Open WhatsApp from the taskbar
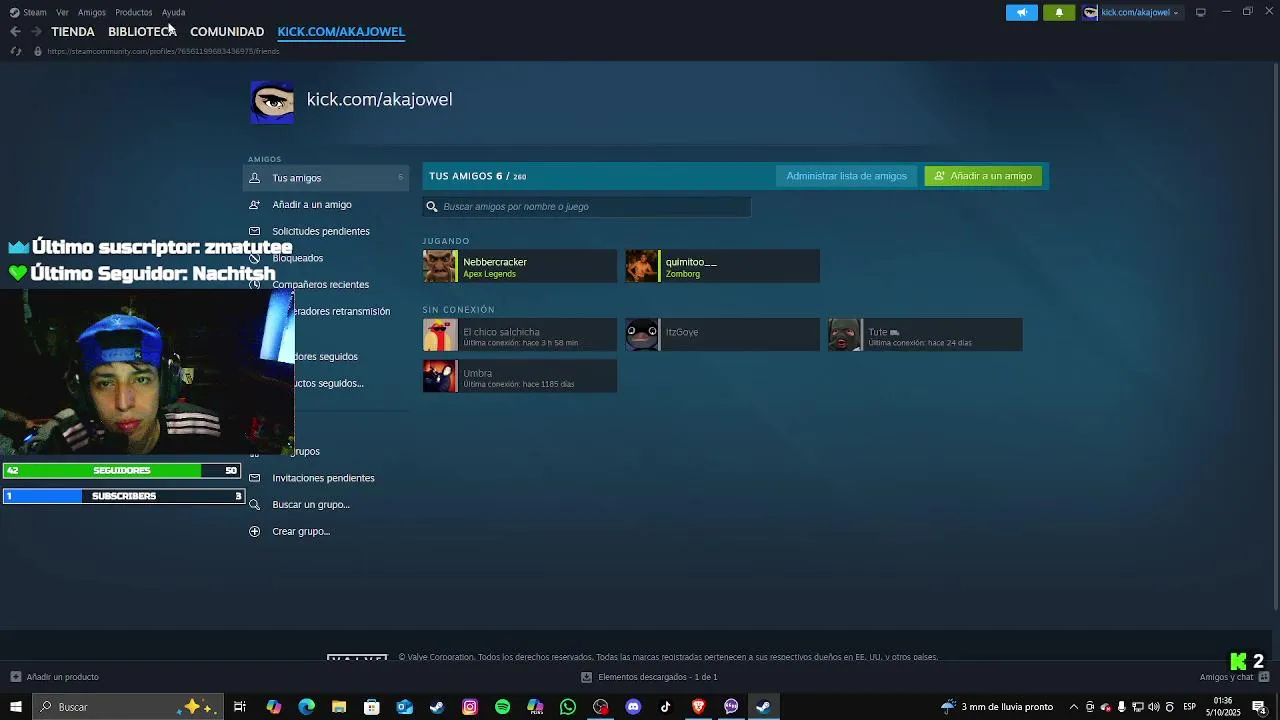1280x720 pixels. coord(568,707)
